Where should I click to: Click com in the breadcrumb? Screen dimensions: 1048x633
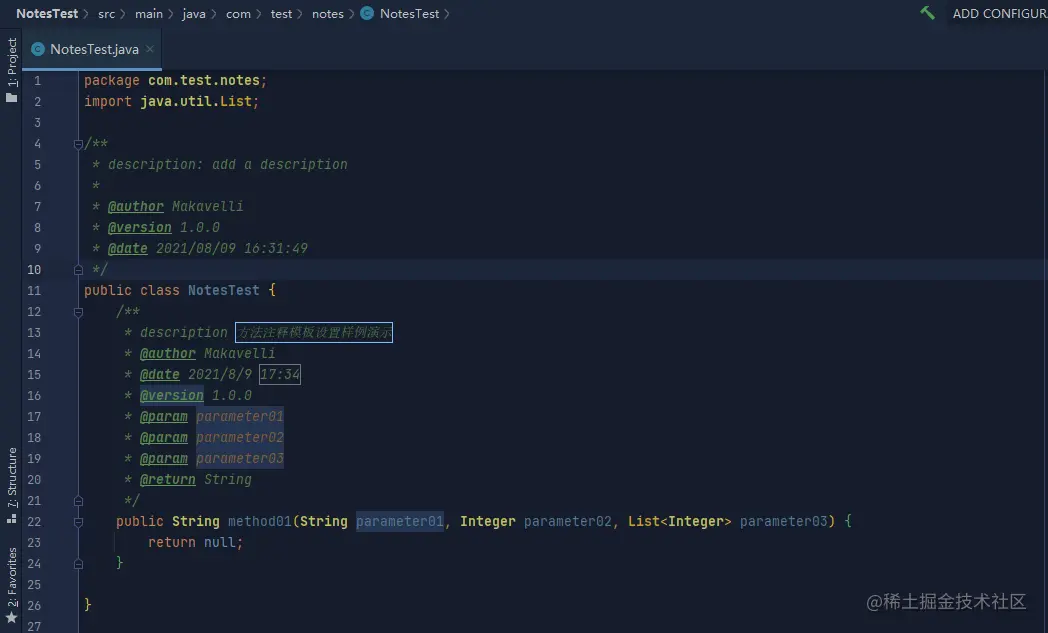pyautogui.click(x=238, y=14)
